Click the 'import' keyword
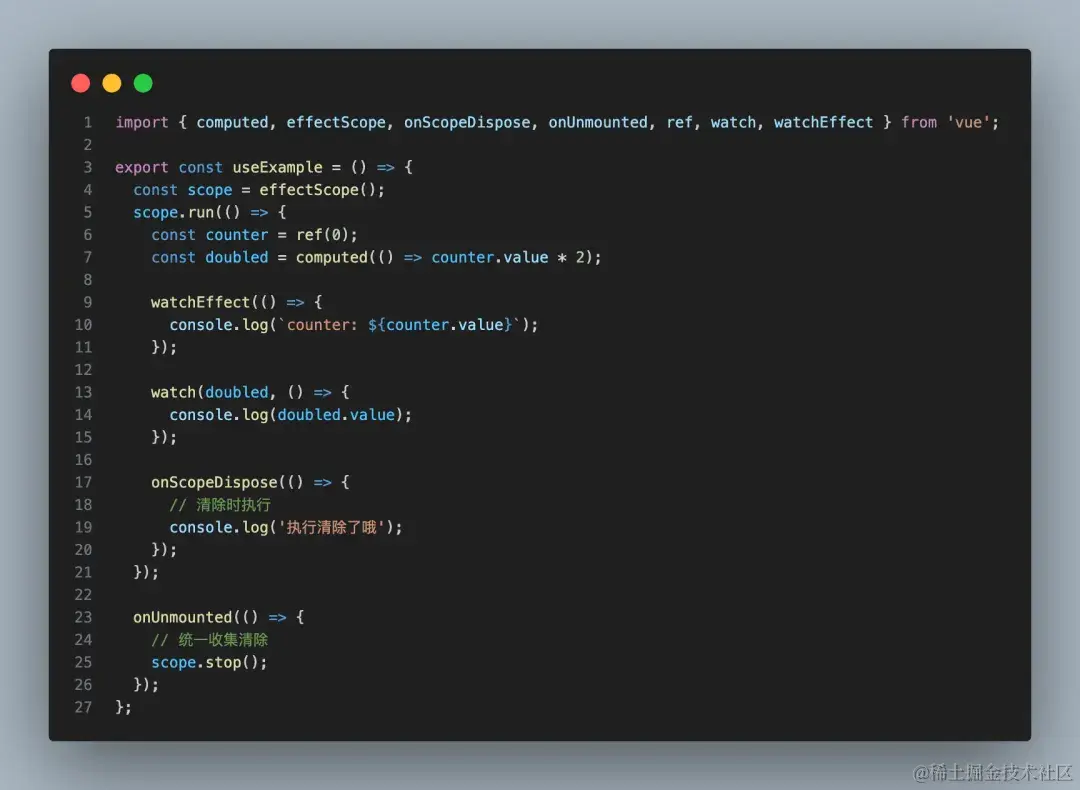 pos(142,123)
